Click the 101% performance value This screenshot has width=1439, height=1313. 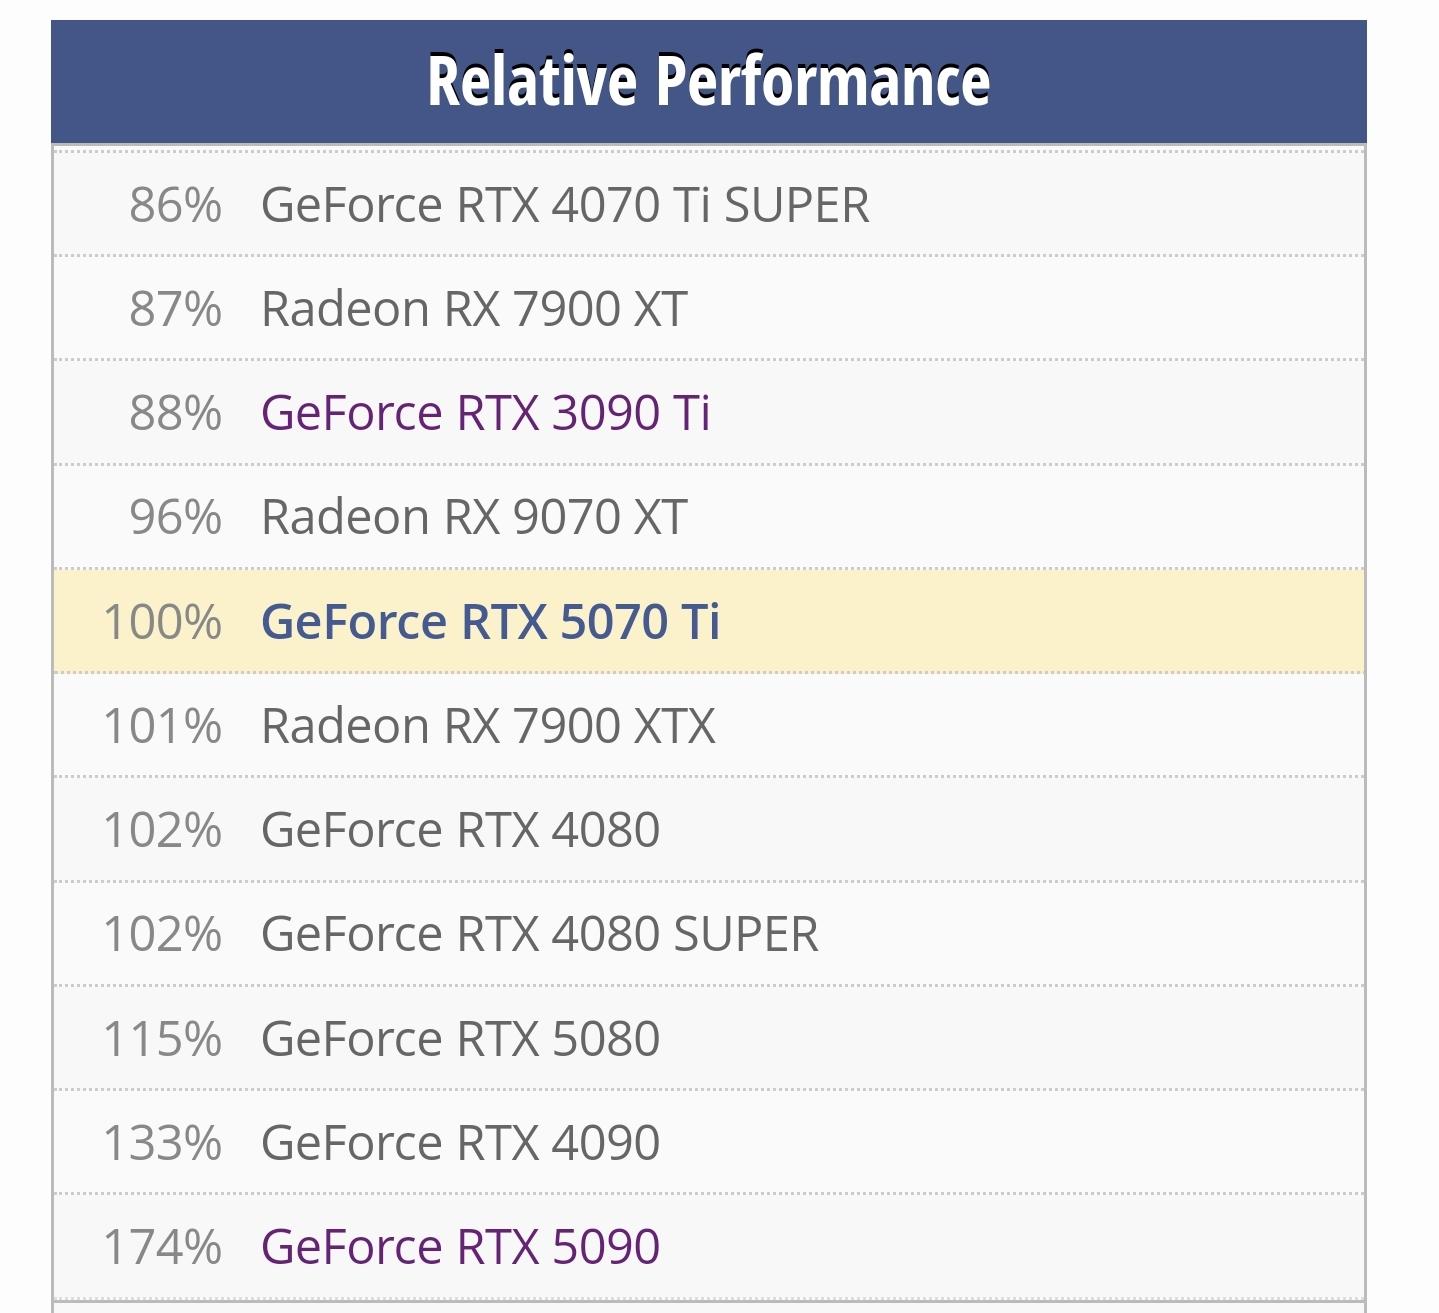coord(162,726)
